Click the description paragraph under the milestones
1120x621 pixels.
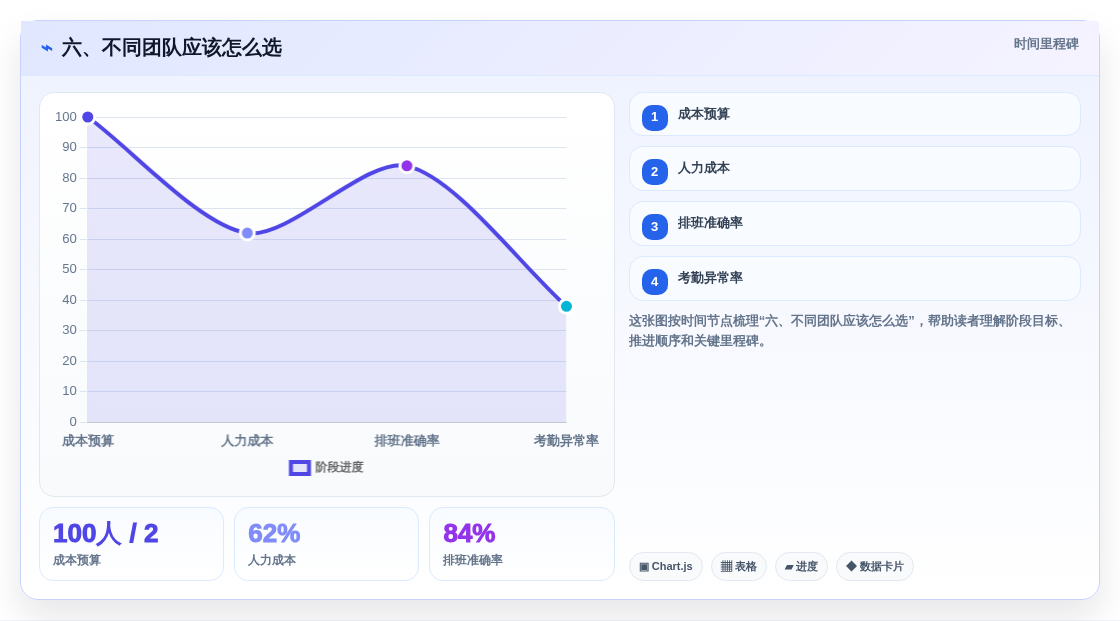coord(850,331)
